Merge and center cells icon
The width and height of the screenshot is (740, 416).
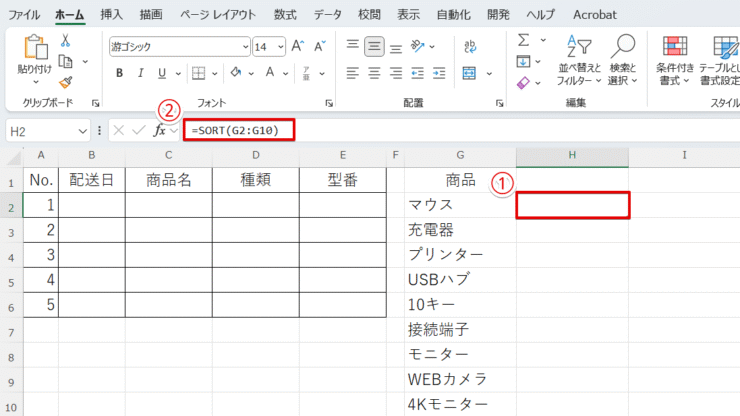pyautogui.click(x=469, y=73)
